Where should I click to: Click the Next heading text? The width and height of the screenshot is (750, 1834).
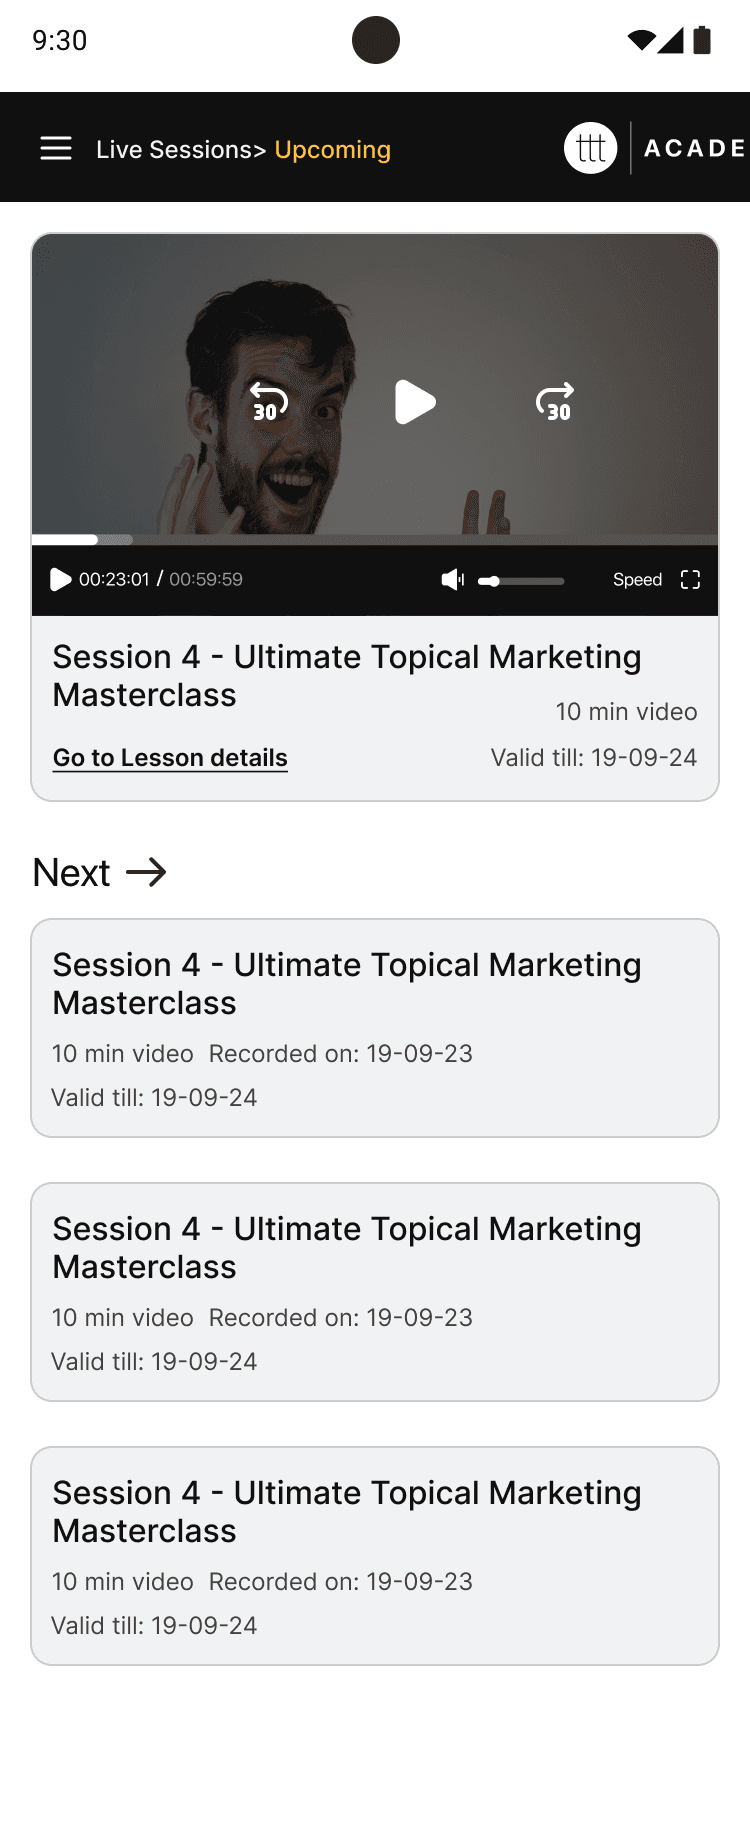(71, 872)
